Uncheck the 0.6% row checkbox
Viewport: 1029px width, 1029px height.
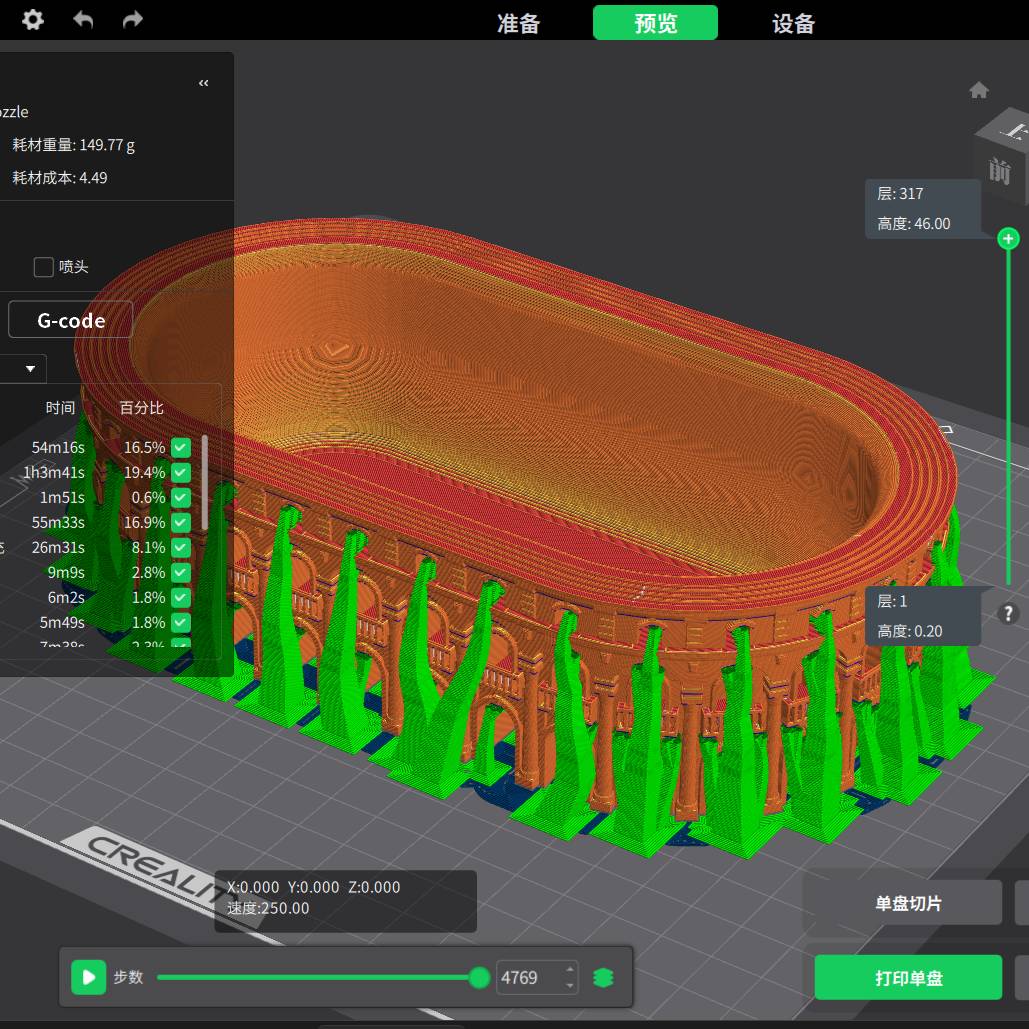tap(181, 498)
